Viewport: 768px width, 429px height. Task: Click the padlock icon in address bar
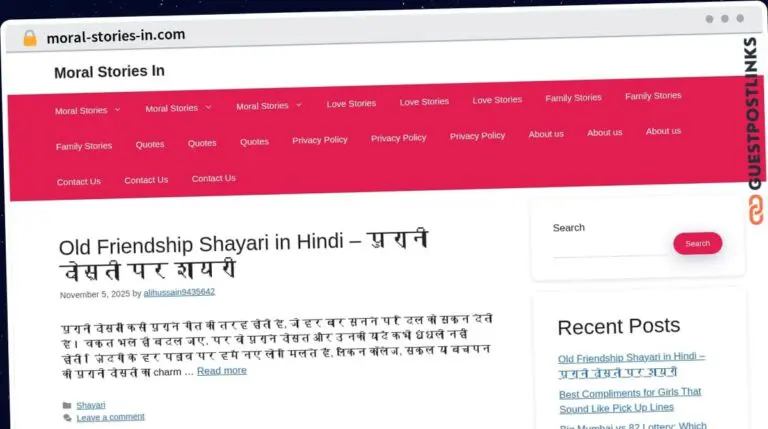(29, 38)
